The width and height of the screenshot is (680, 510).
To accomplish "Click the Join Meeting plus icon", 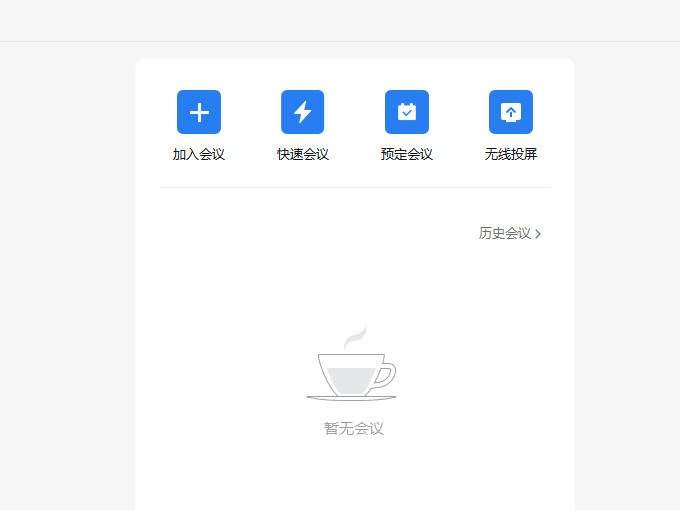I will [199, 112].
